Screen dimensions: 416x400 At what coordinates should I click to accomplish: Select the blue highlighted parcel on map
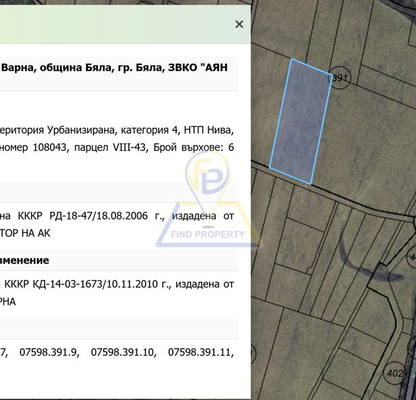(x=300, y=121)
